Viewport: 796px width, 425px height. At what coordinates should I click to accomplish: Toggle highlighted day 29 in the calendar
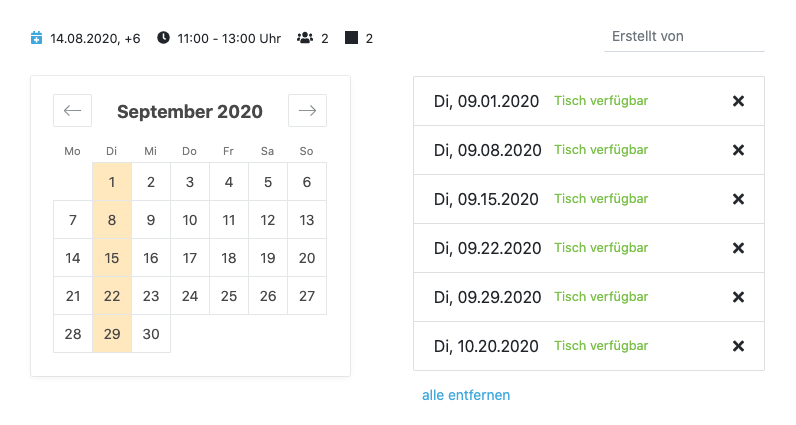pyautogui.click(x=112, y=334)
